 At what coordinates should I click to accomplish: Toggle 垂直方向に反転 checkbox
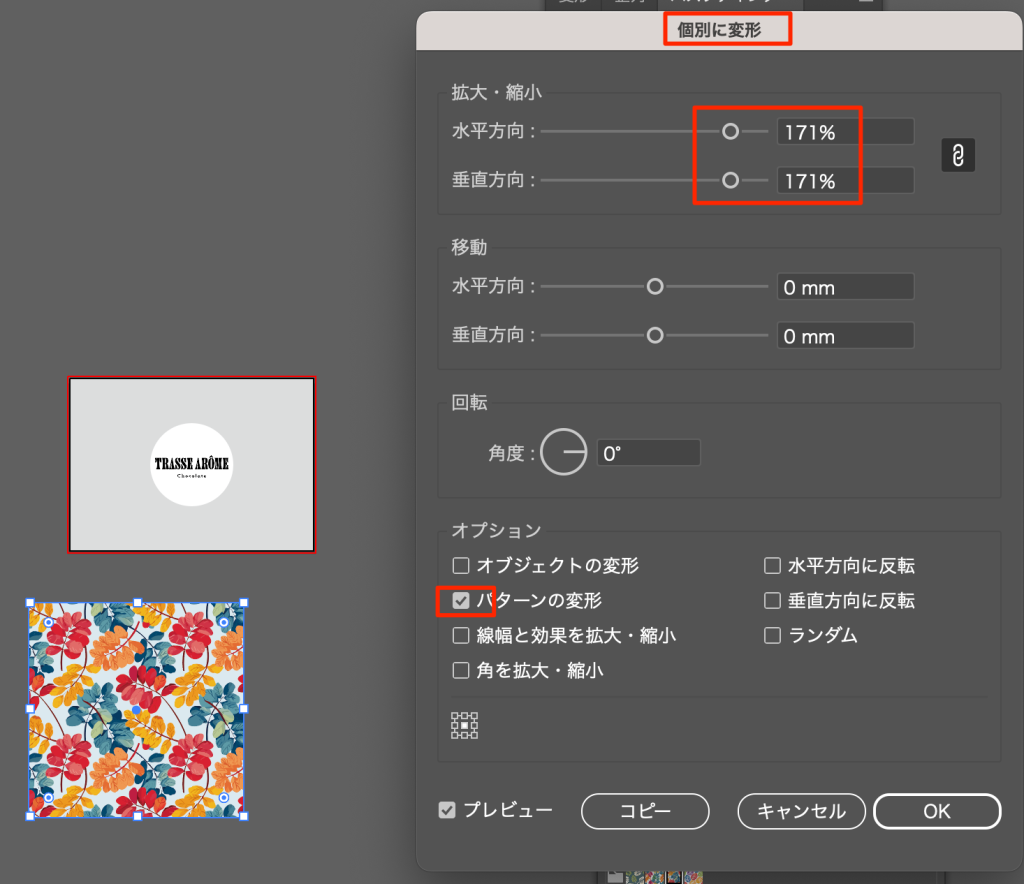[x=772, y=601]
